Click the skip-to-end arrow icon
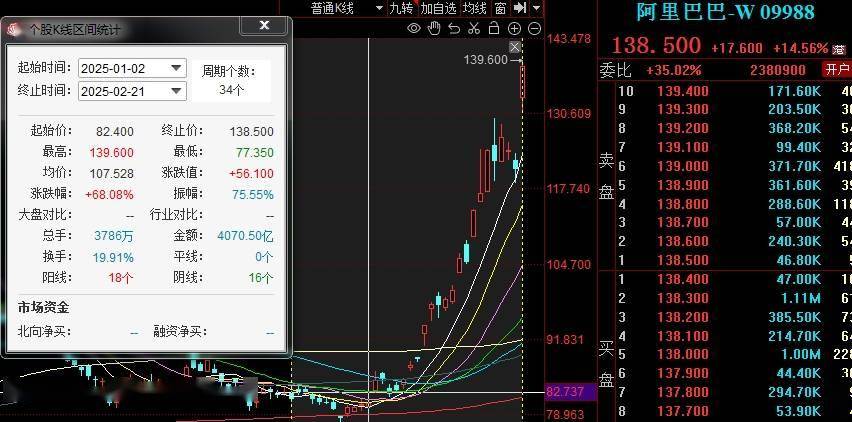Image resolution: width=852 pixels, height=422 pixels. [x=519, y=8]
